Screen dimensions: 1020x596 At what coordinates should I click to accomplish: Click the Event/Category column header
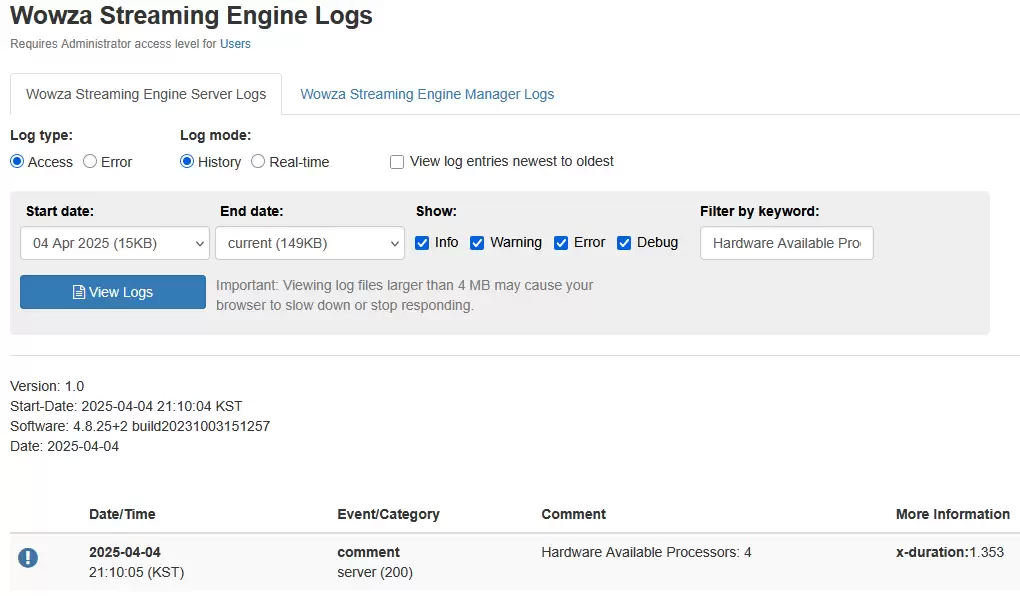point(388,514)
